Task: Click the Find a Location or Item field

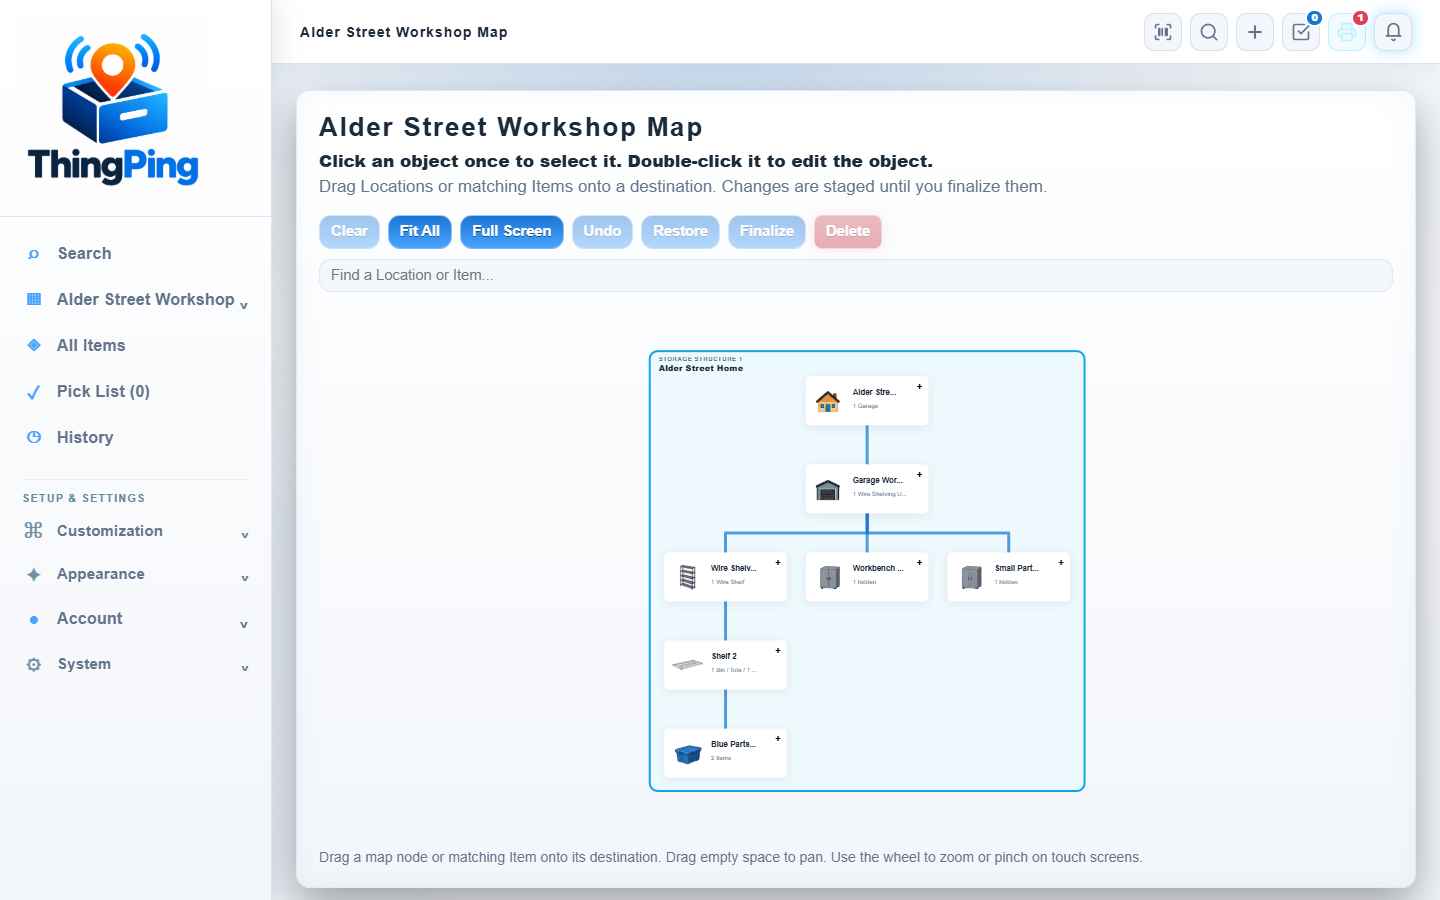Action: [856, 275]
